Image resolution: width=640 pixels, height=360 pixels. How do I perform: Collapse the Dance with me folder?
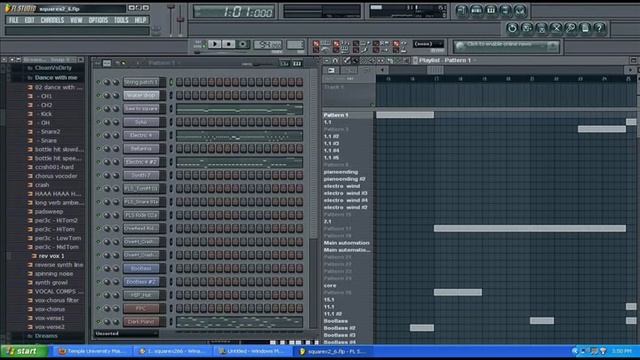pyautogui.click(x=56, y=77)
